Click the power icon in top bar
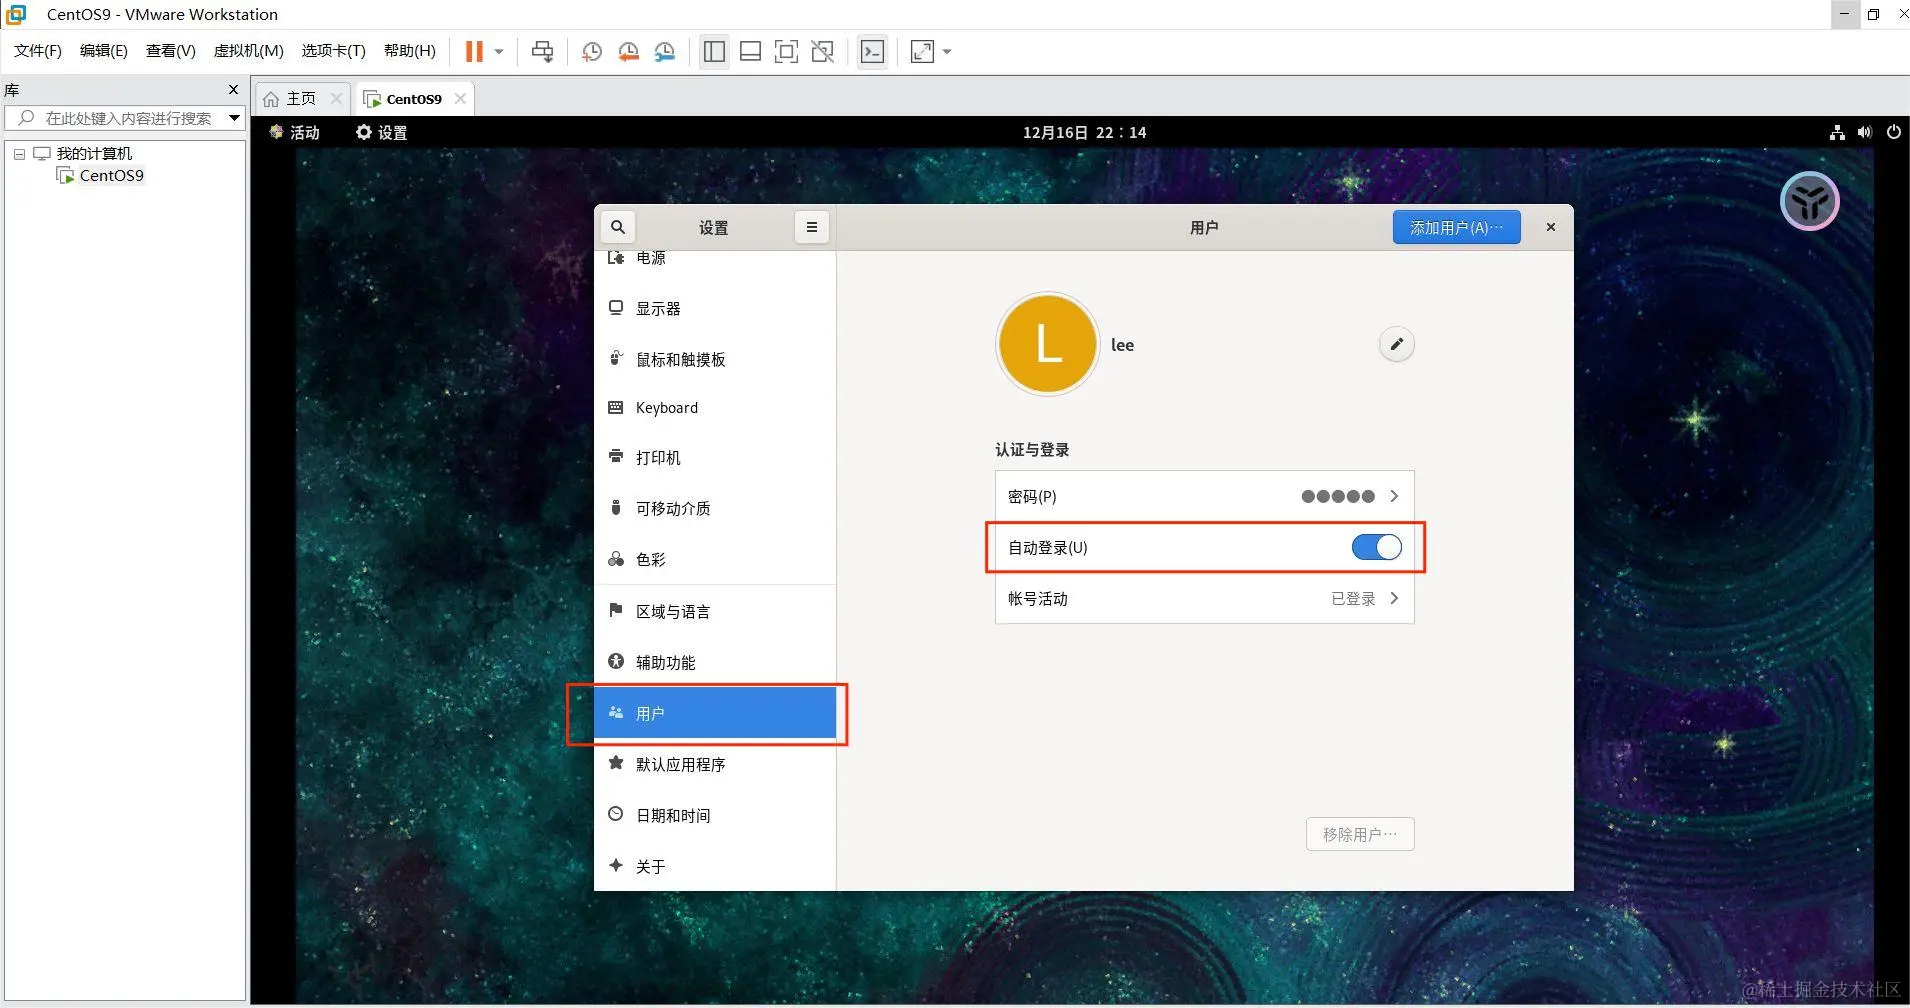 coord(1893,131)
